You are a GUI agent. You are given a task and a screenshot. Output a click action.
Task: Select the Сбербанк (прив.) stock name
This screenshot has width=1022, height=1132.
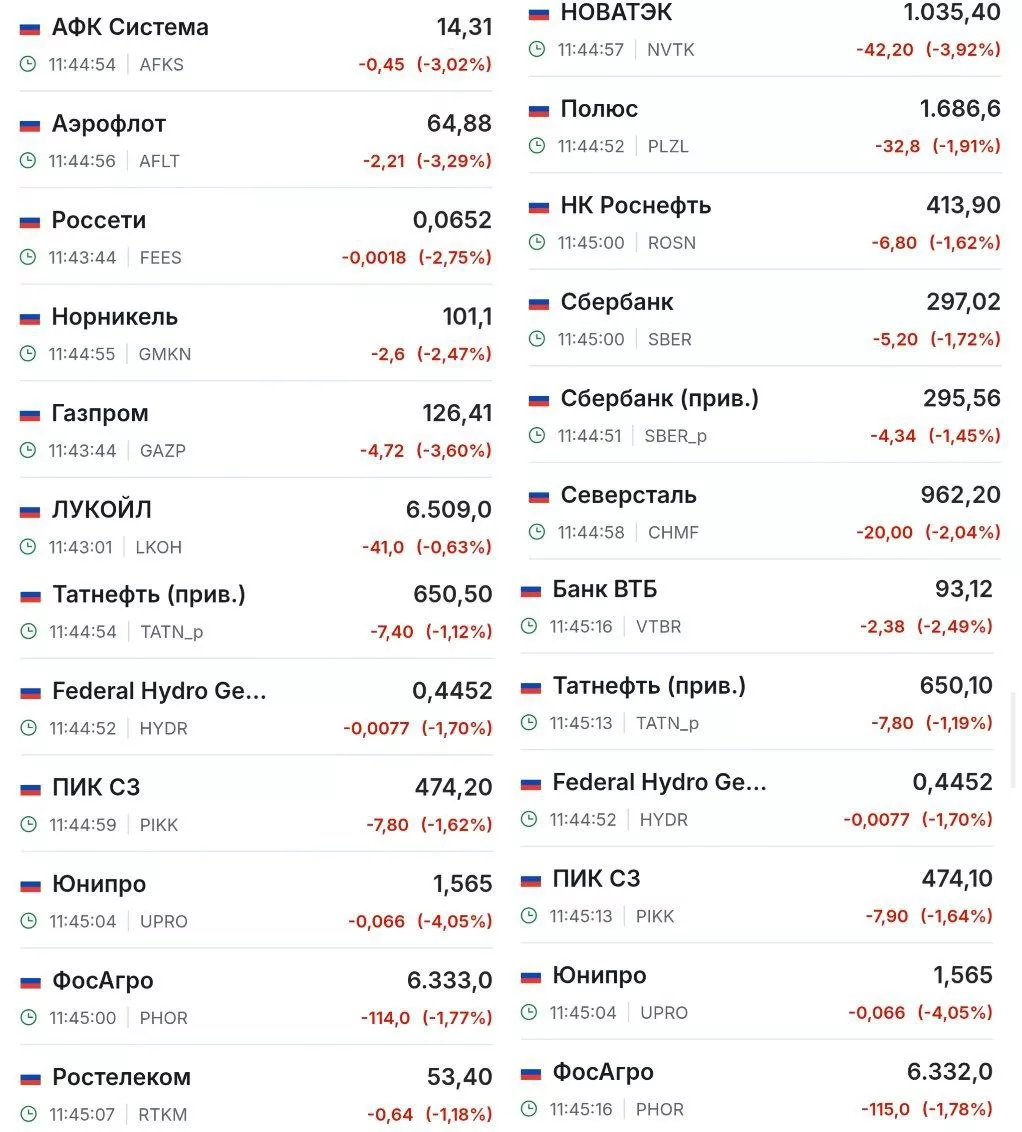point(659,399)
